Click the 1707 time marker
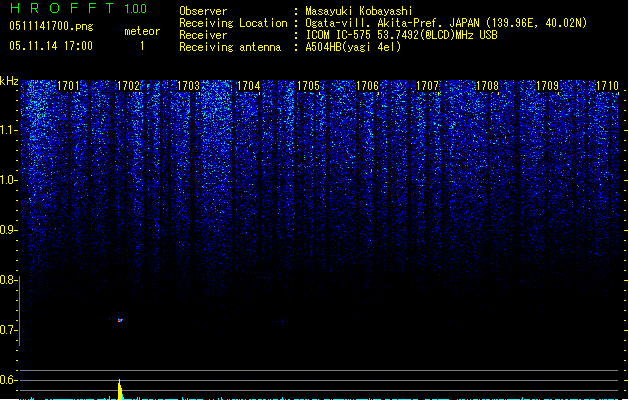This screenshot has height=400, width=629. [428, 86]
